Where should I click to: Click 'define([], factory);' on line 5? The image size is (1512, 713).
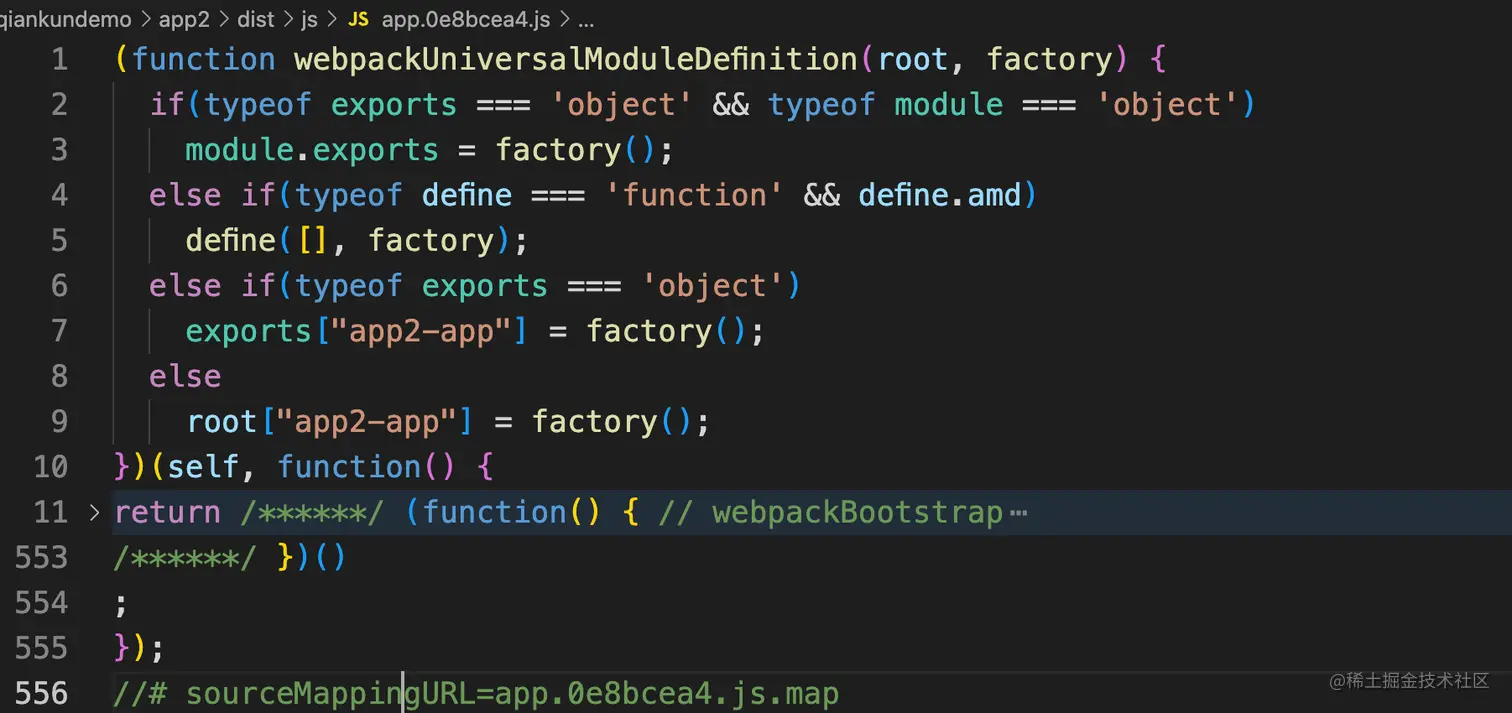pyautogui.click(x=356, y=241)
